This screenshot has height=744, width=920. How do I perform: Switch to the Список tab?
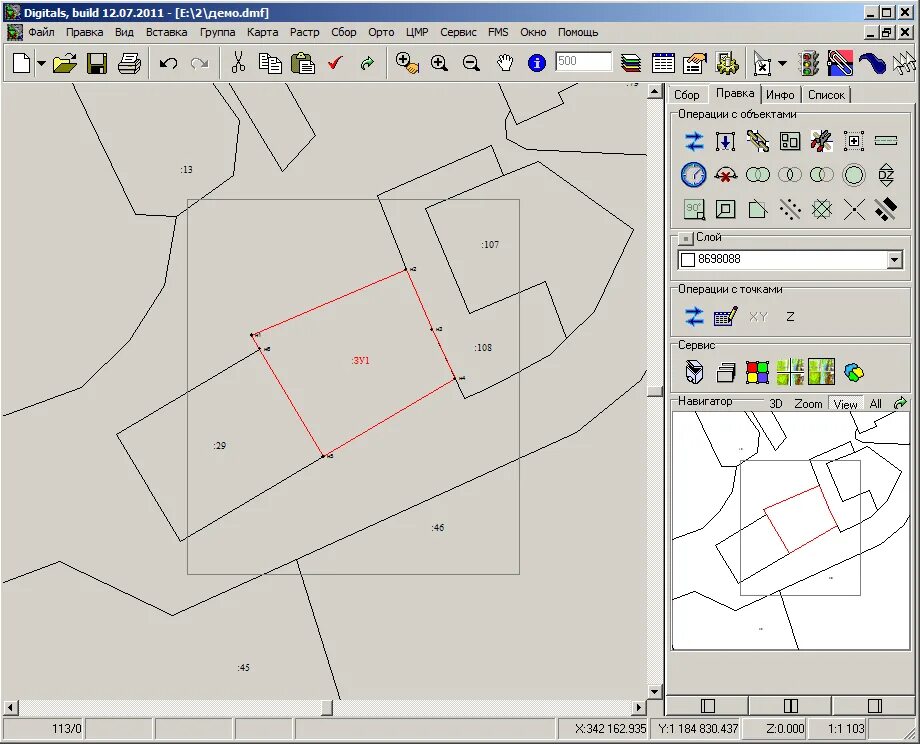tap(826, 94)
